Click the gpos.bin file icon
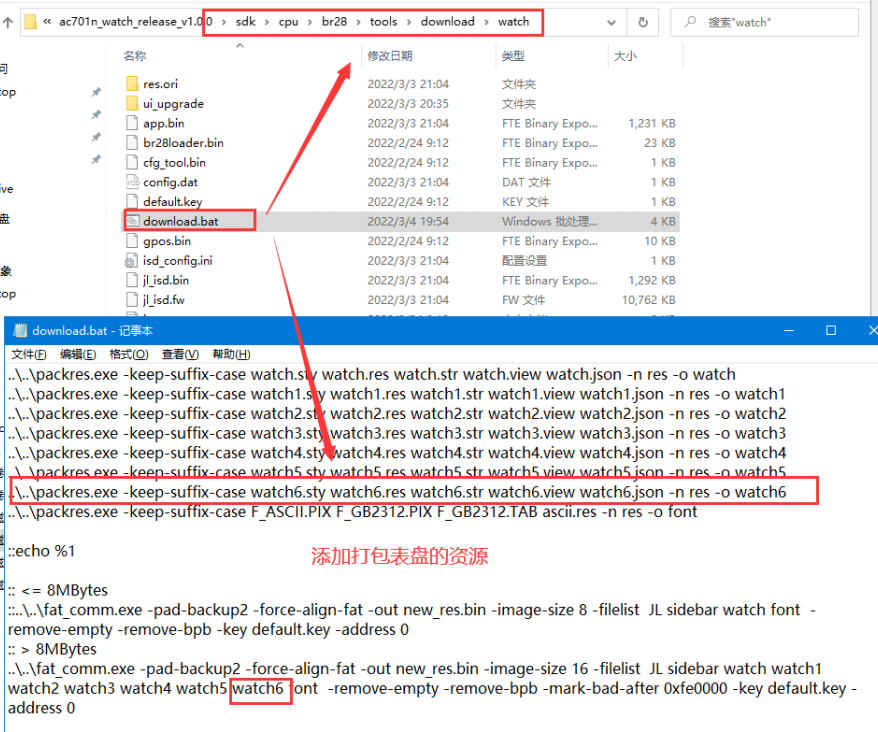Image resolution: width=878 pixels, height=732 pixels. click(x=132, y=240)
